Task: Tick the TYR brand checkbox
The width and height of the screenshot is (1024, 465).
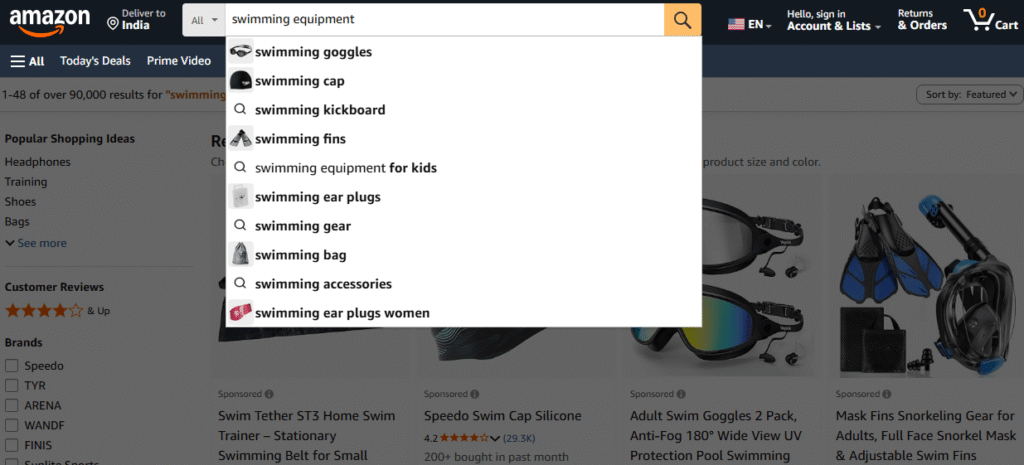Action: click(12, 386)
